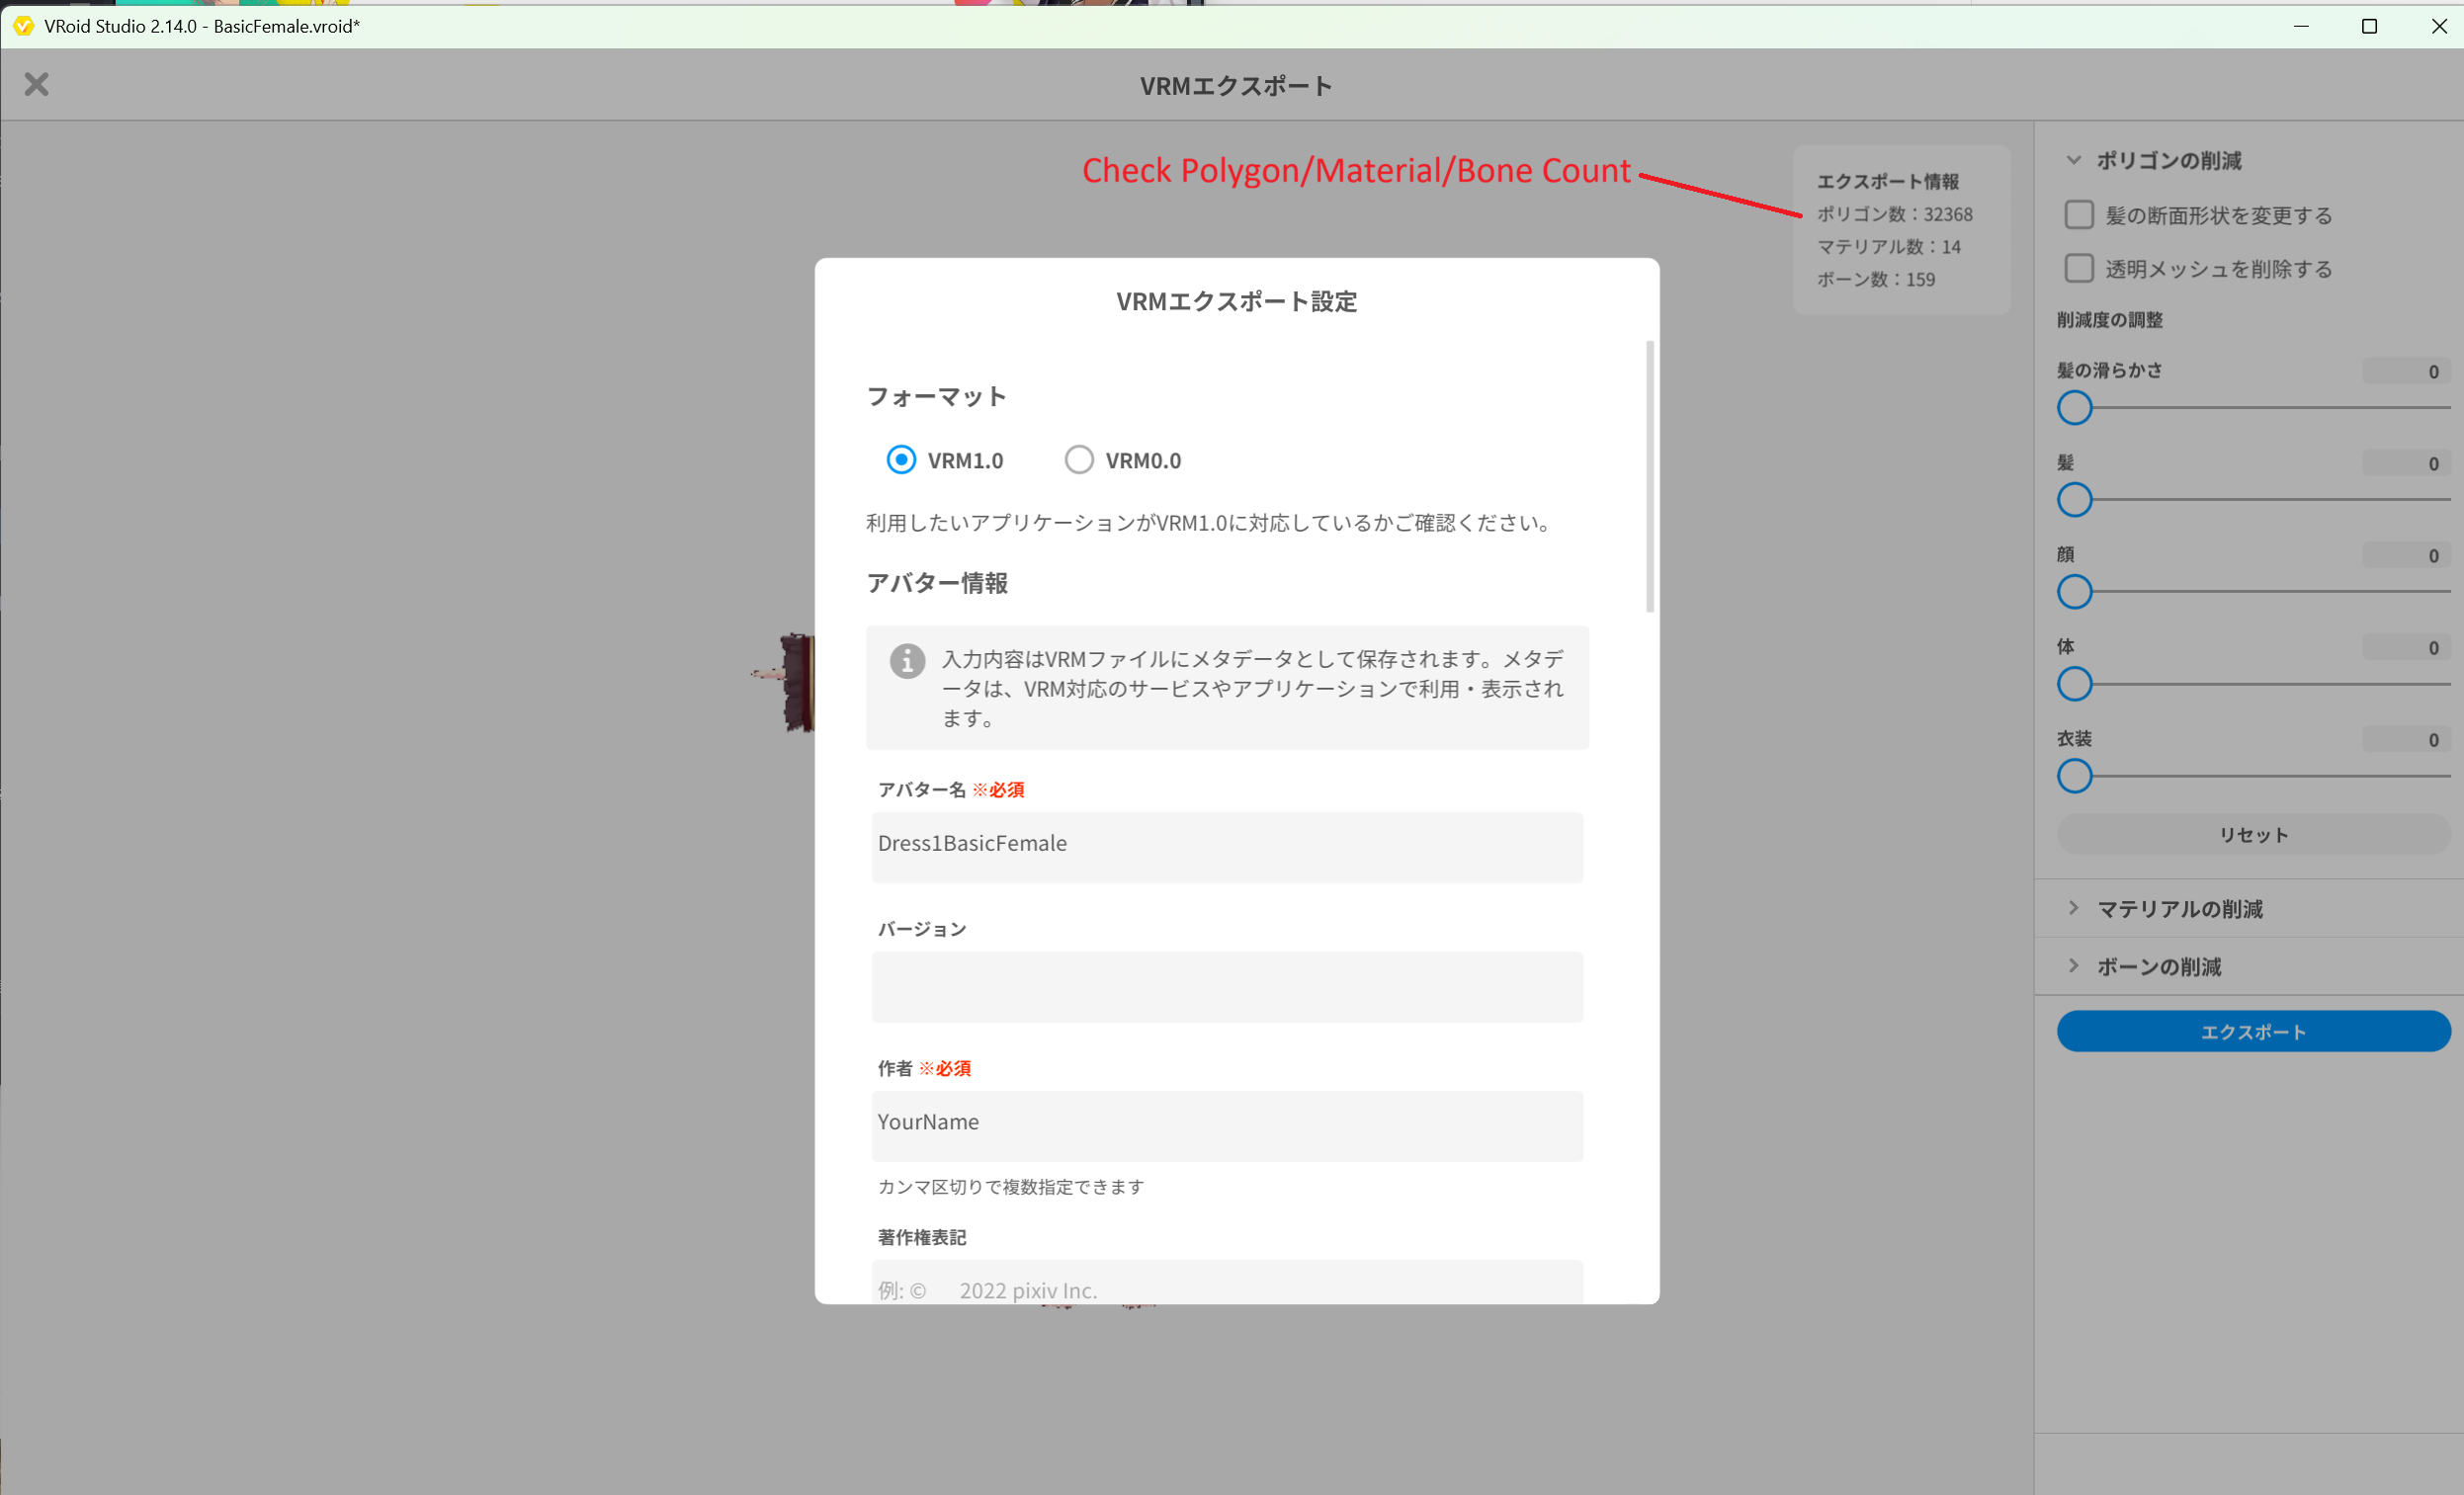Enable 髪の断面形状を変更する checkbox
The width and height of the screenshot is (2464, 1495).
coord(2079,215)
